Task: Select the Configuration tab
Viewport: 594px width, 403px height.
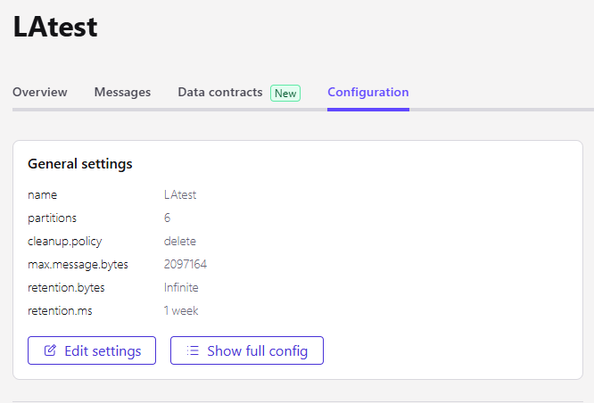Action: (368, 92)
